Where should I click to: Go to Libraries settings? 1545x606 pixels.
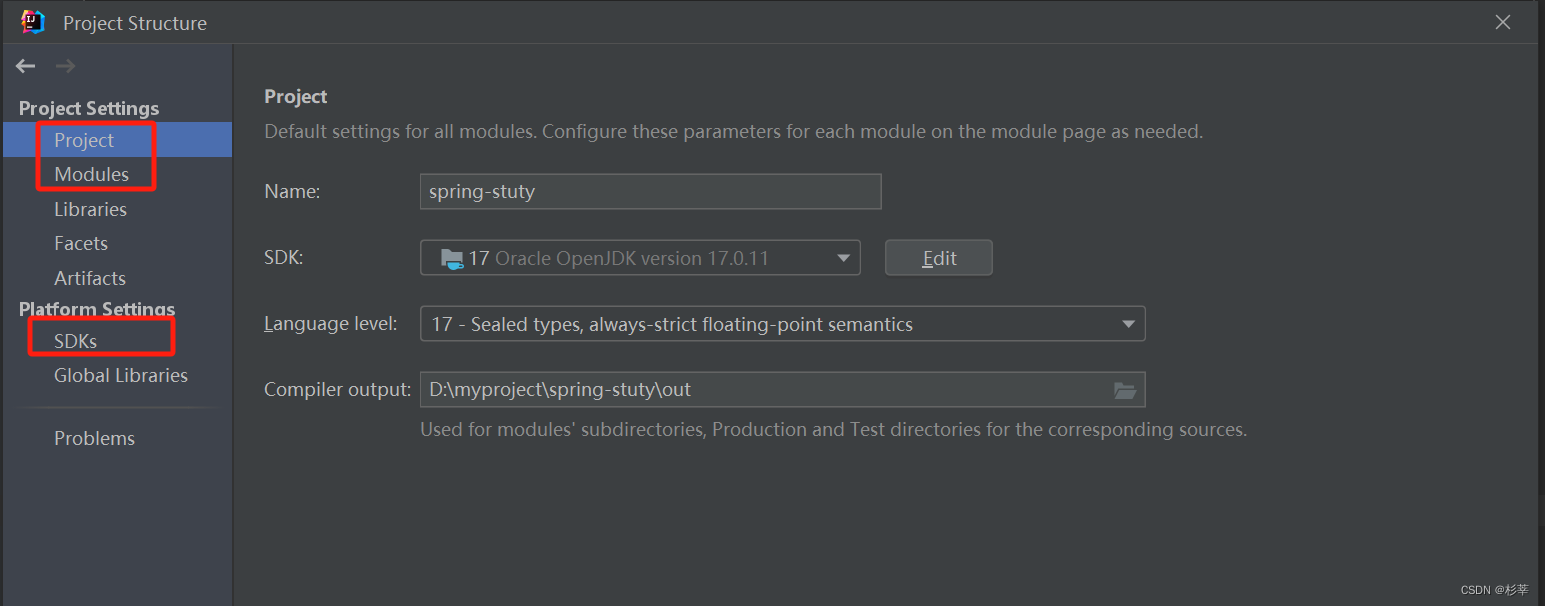[x=90, y=209]
